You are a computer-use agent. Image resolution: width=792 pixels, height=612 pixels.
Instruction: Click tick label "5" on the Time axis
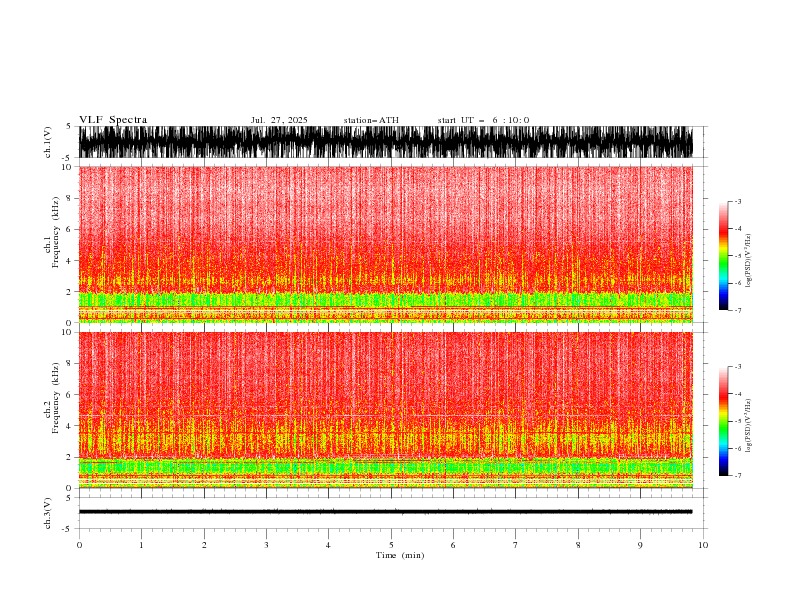(x=391, y=545)
